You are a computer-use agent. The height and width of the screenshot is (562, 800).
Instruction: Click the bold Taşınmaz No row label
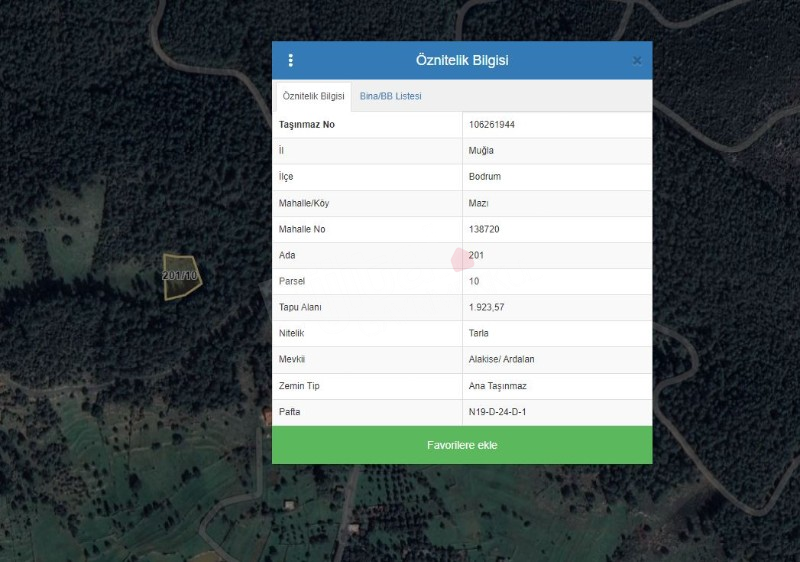click(308, 125)
